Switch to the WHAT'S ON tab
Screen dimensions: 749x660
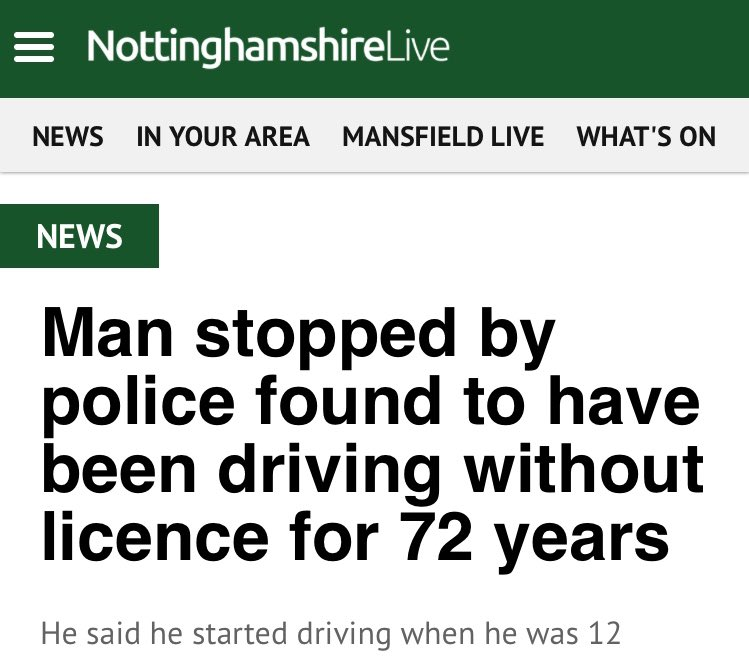pyautogui.click(x=646, y=136)
